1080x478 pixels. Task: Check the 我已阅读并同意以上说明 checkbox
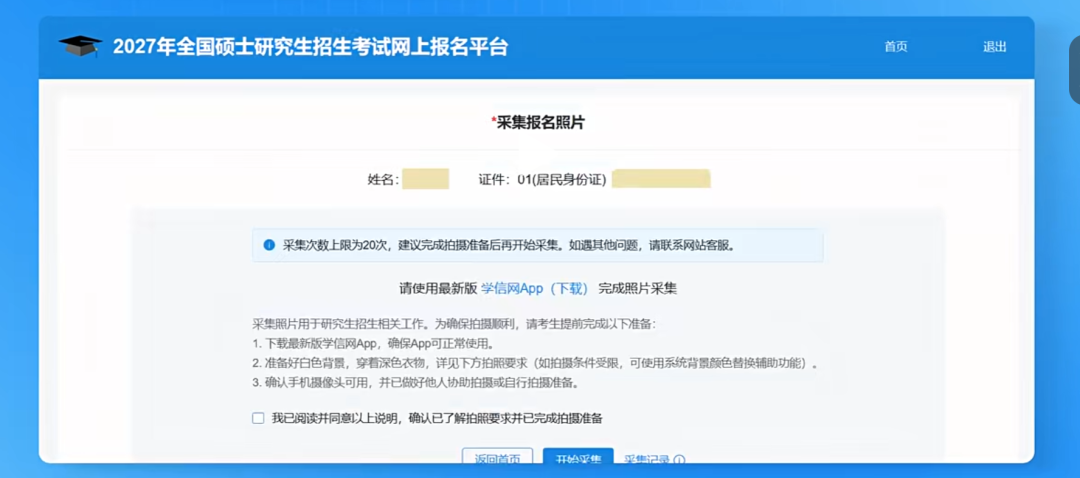pyautogui.click(x=258, y=418)
